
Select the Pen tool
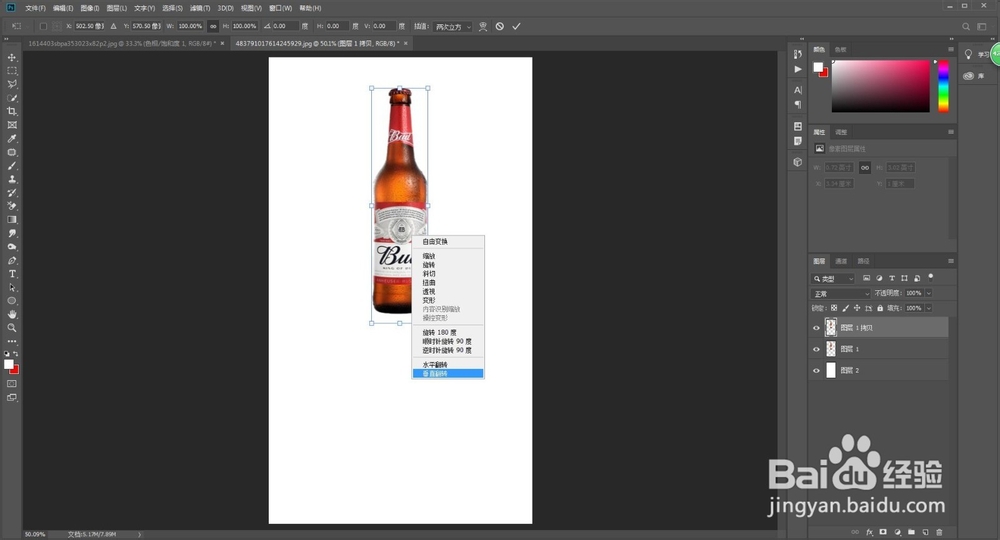pos(11,260)
